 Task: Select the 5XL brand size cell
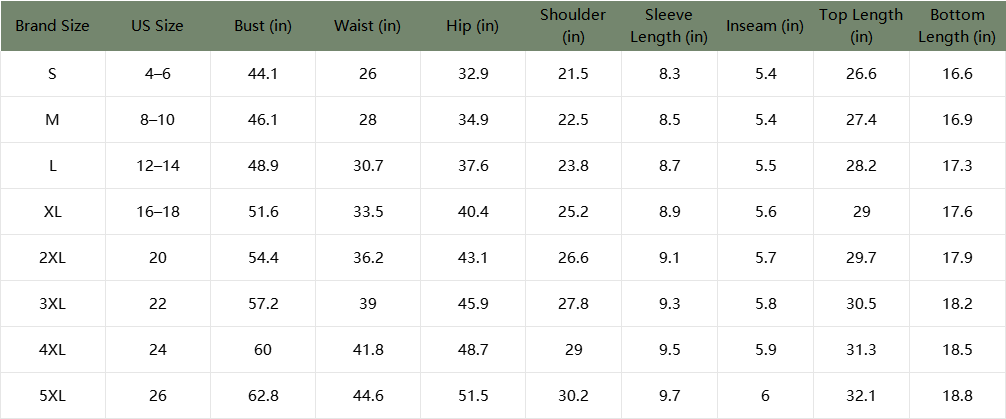(x=52, y=396)
